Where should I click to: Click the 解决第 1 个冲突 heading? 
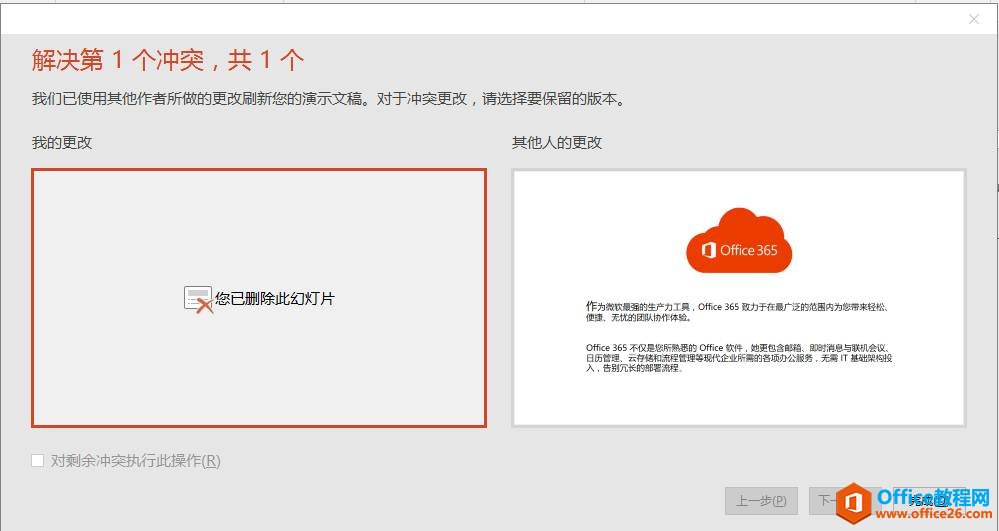(x=168, y=61)
